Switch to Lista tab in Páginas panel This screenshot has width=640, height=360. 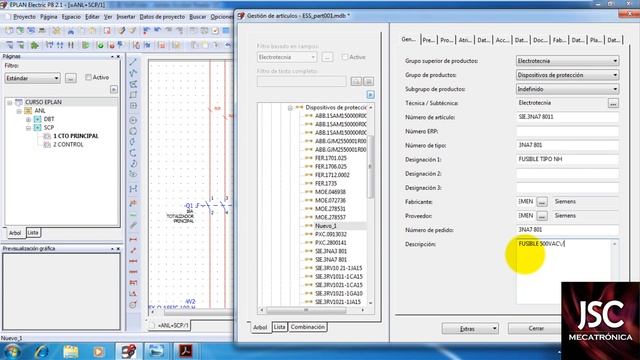[33, 233]
